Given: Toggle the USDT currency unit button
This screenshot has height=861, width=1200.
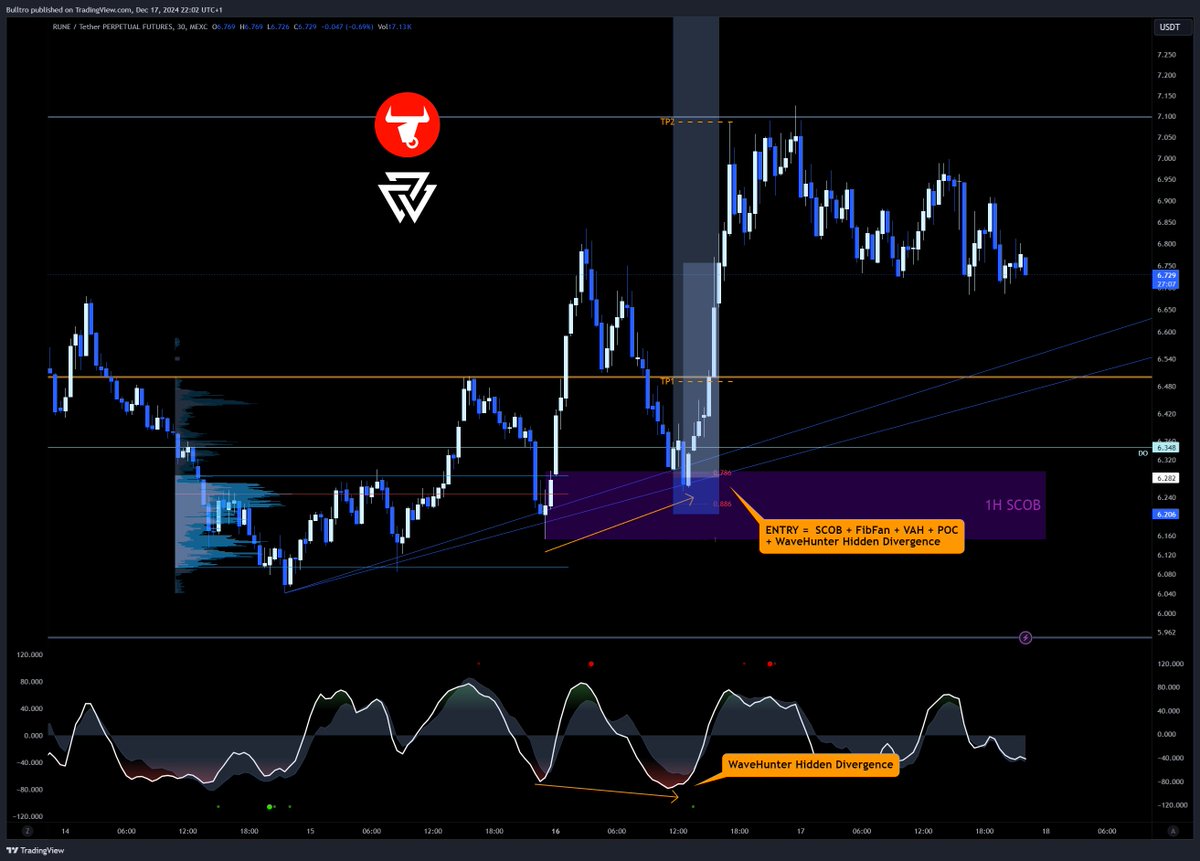Looking at the screenshot, I should [1168, 27].
